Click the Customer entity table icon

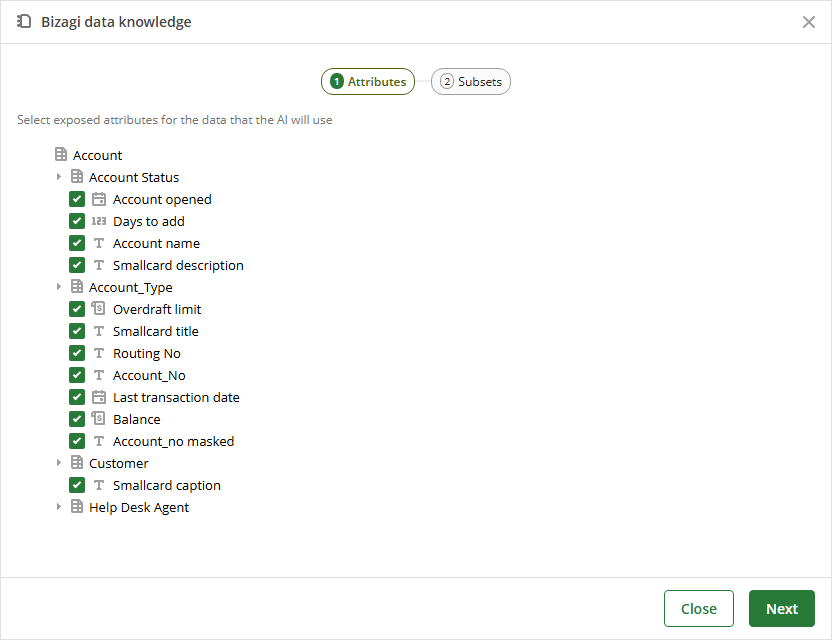(77, 462)
